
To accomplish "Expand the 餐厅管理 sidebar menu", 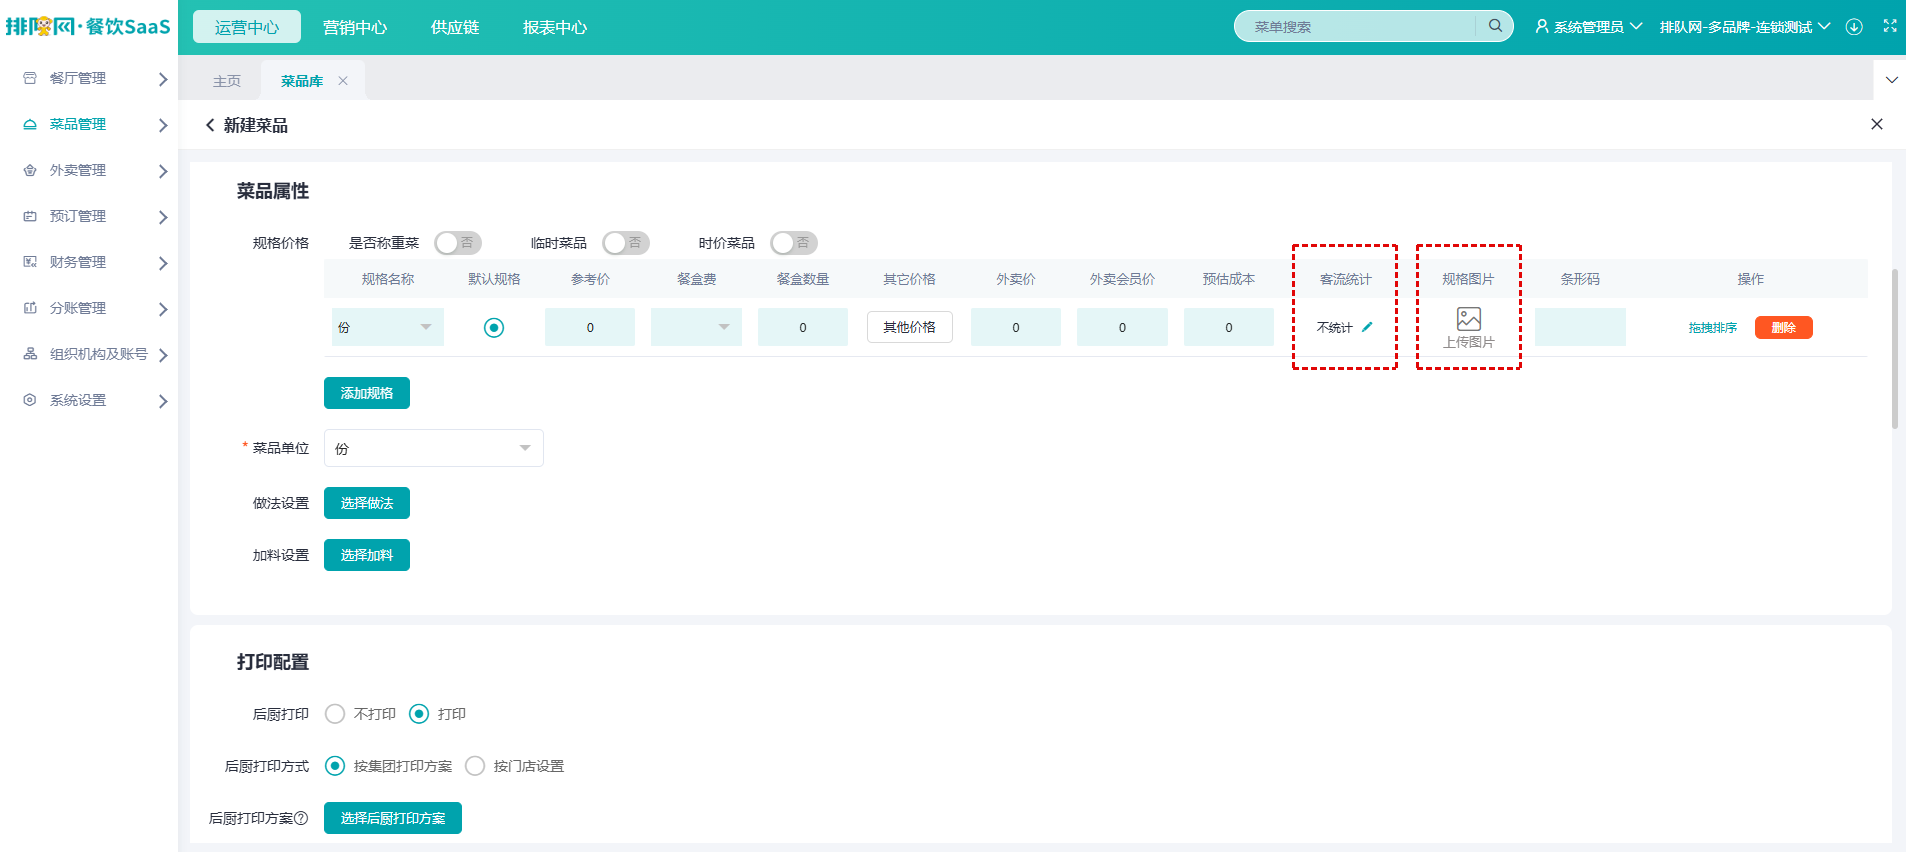I will point(163,79).
